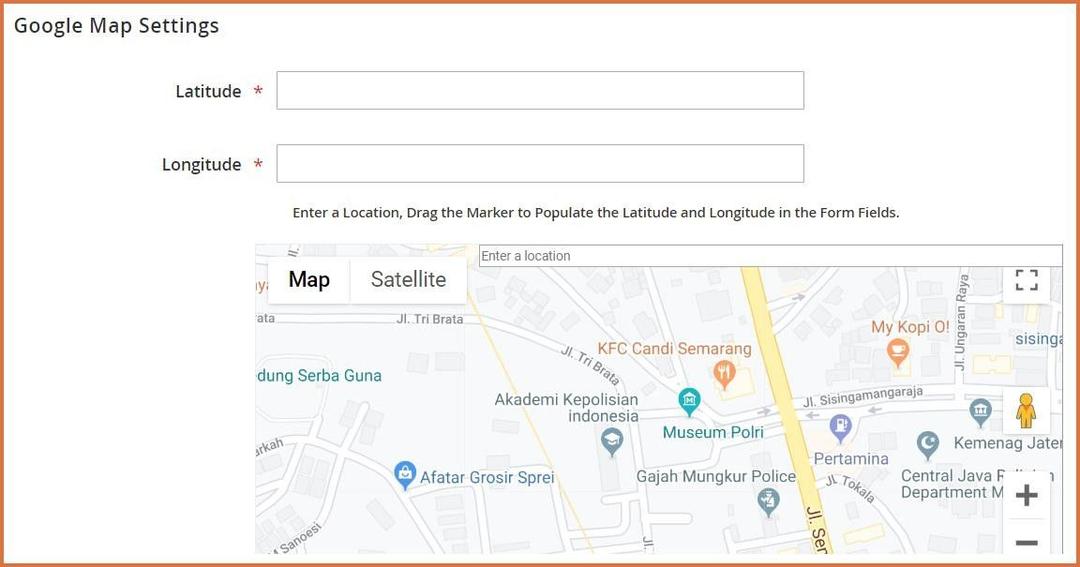
Task: Click the Jl. Tokala street label
Action: 850,488
